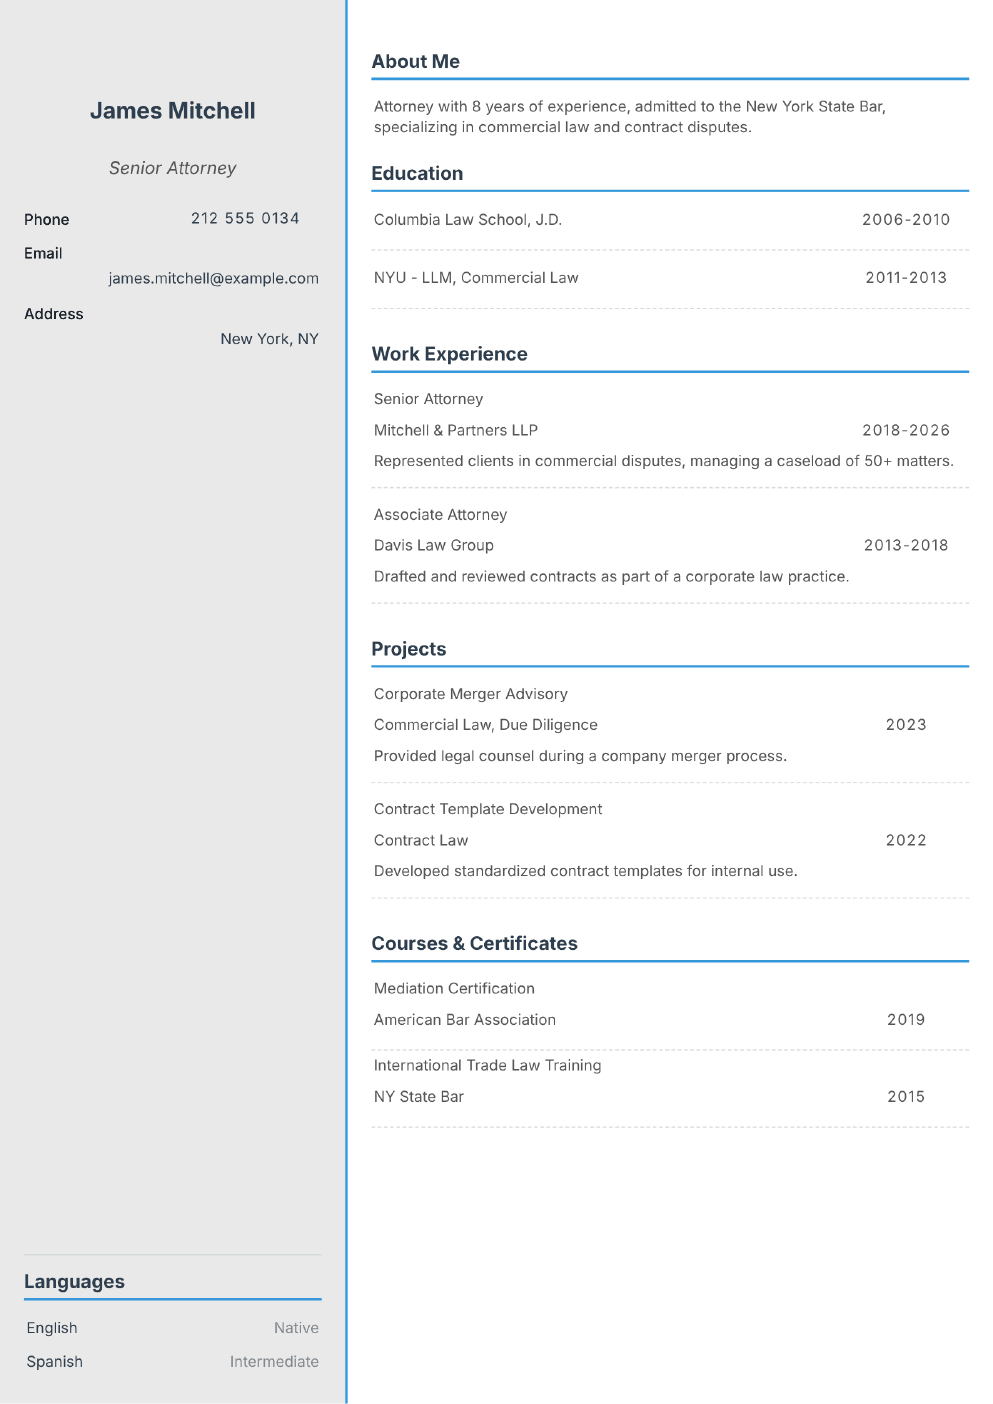Click the About Me heading
The width and height of the screenshot is (993, 1404).
pos(416,61)
